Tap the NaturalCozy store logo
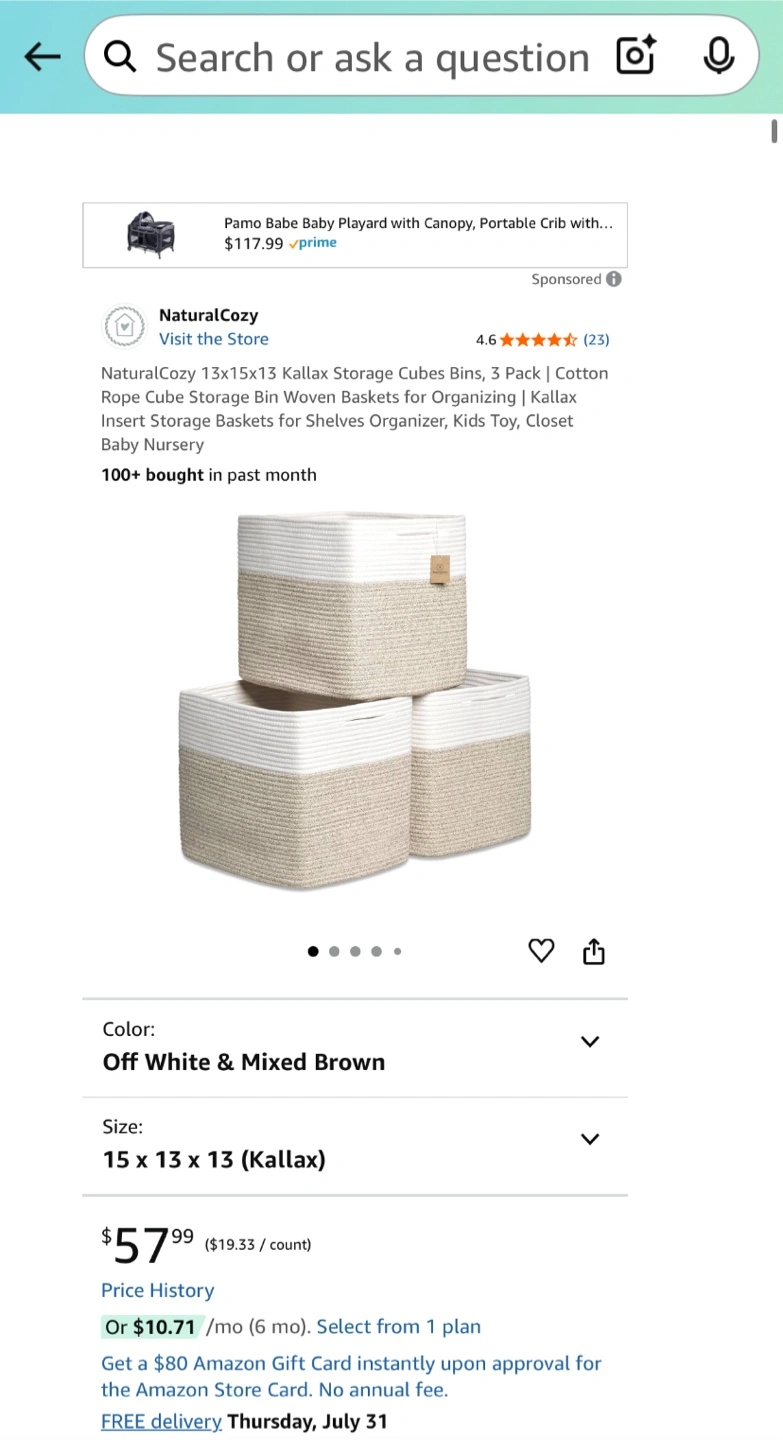 click(x=125, y=326)
